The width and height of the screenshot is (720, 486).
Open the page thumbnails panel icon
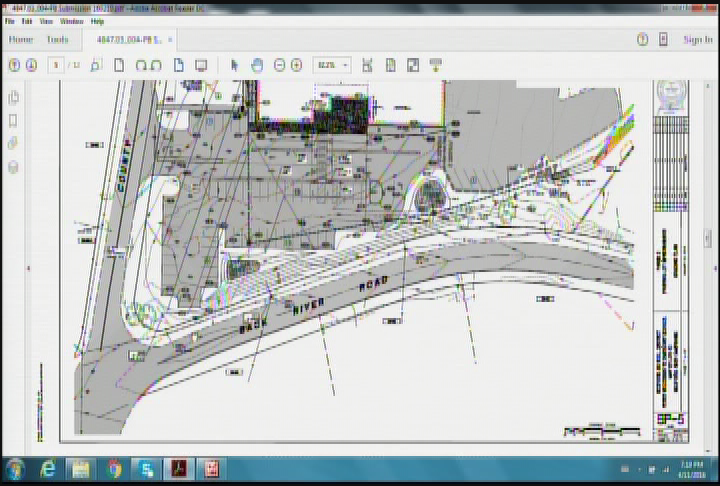coord(13,97)
